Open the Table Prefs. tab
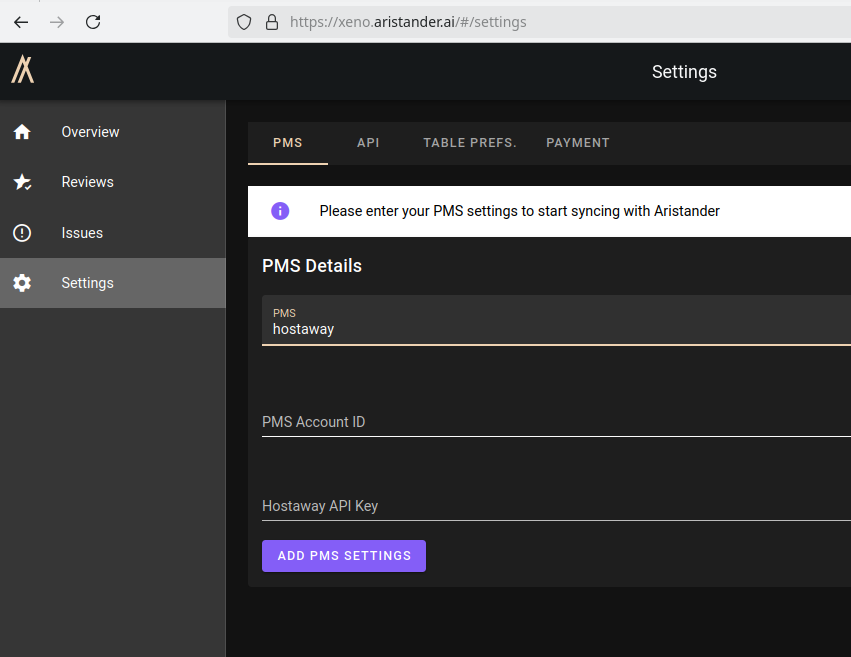Screen dimensions: 851x657 tap(469, 143)
